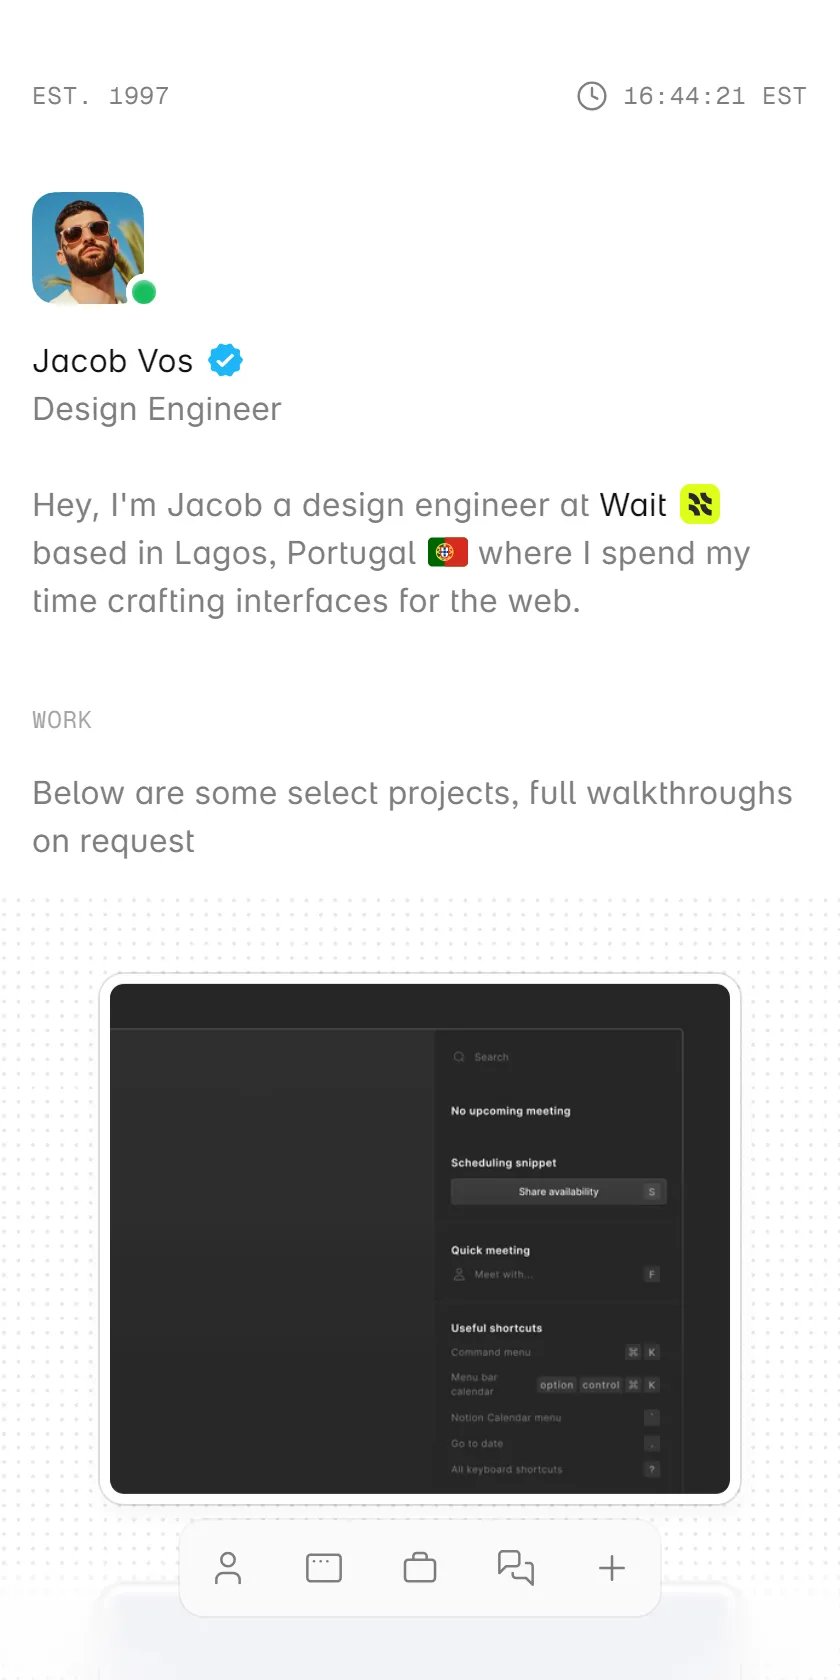840x1680 pixels.
Task: Click the Jacob Vos name heading
Action: pos(113,361)
